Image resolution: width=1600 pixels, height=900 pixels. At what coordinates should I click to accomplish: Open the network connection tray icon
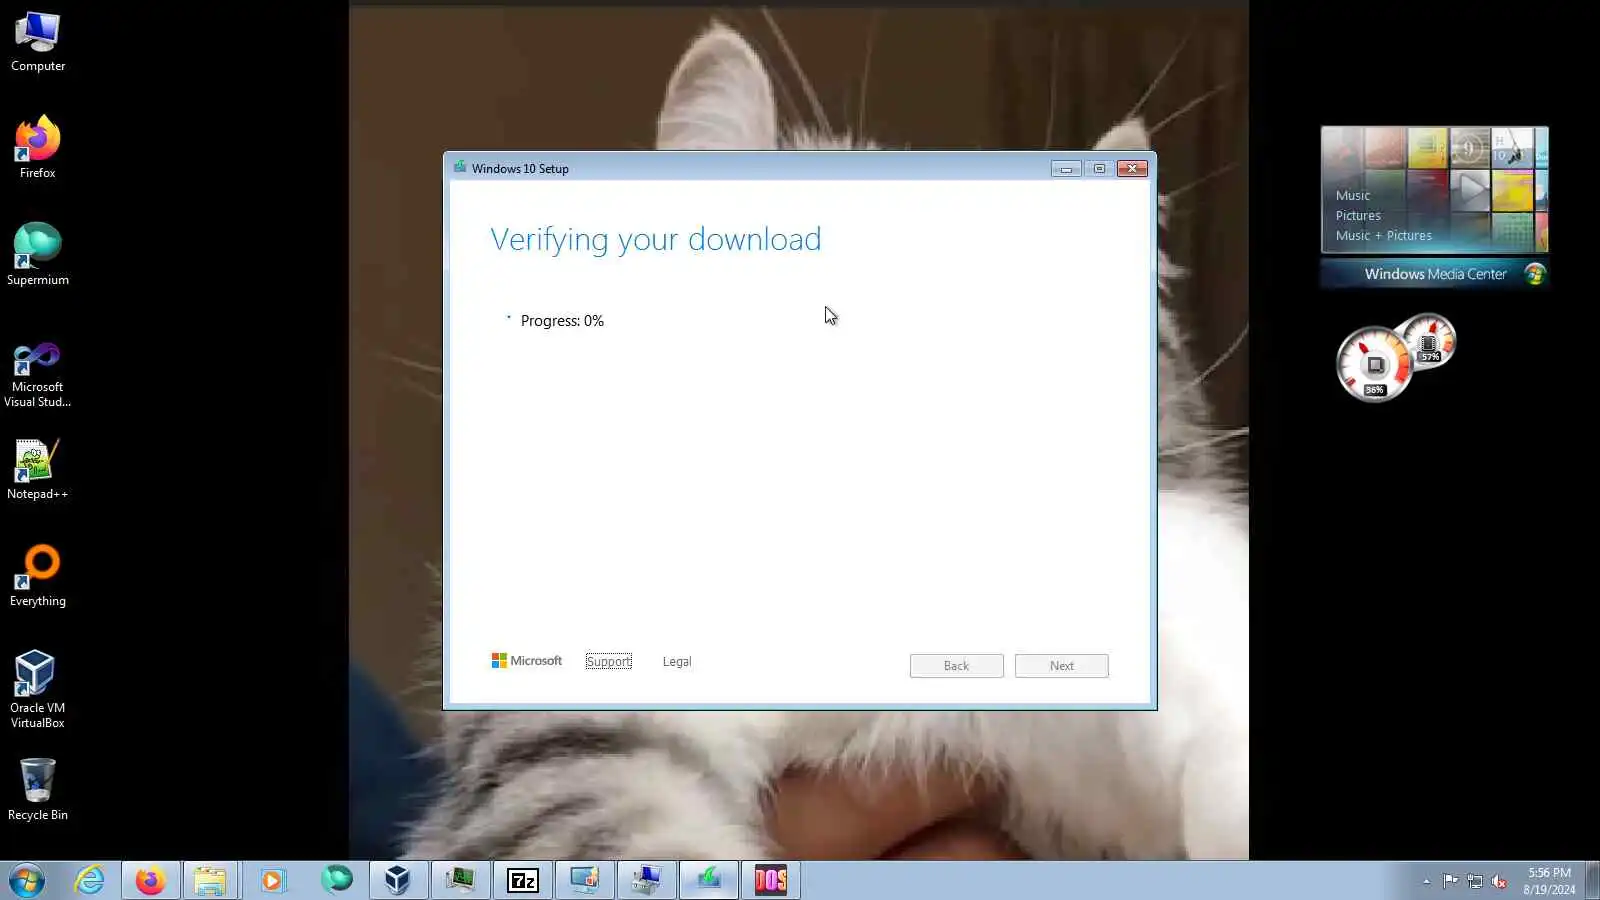[1475, 881]
